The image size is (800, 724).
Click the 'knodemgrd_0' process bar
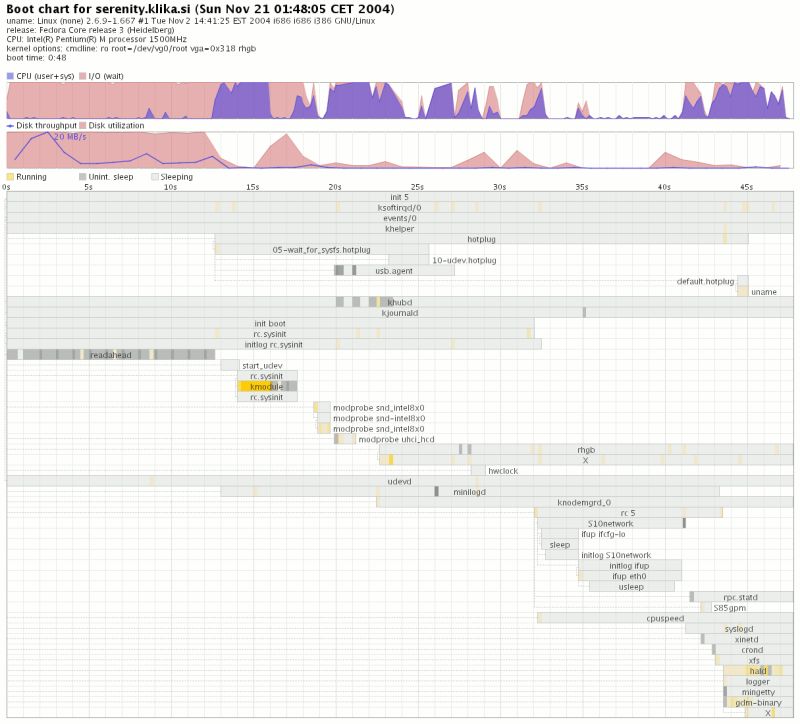pyautogui.click(x=585, y=503)
